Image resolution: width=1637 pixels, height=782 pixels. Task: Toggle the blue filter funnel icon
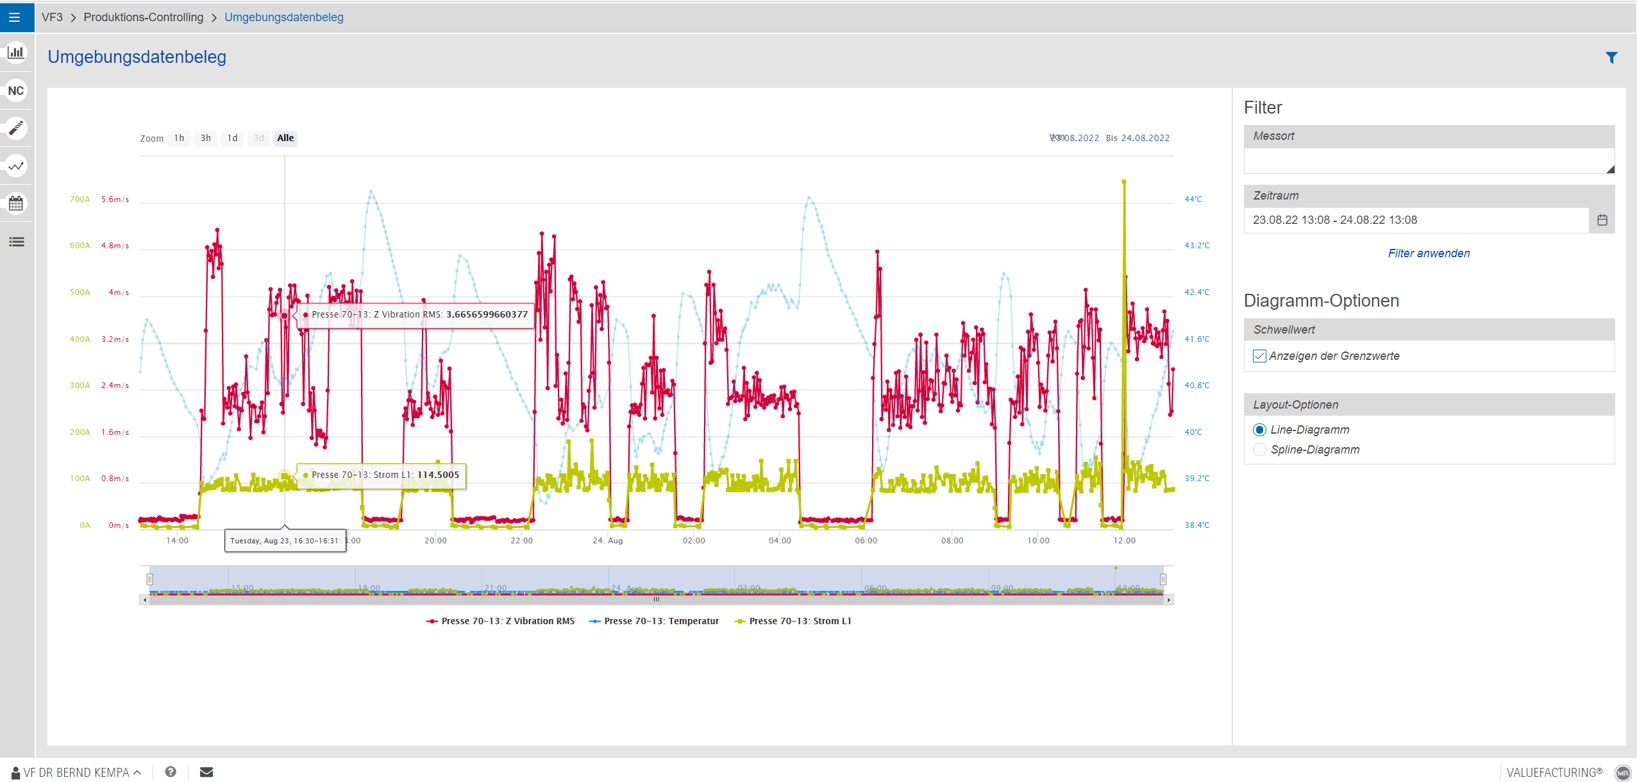[x=1611, y=58]
